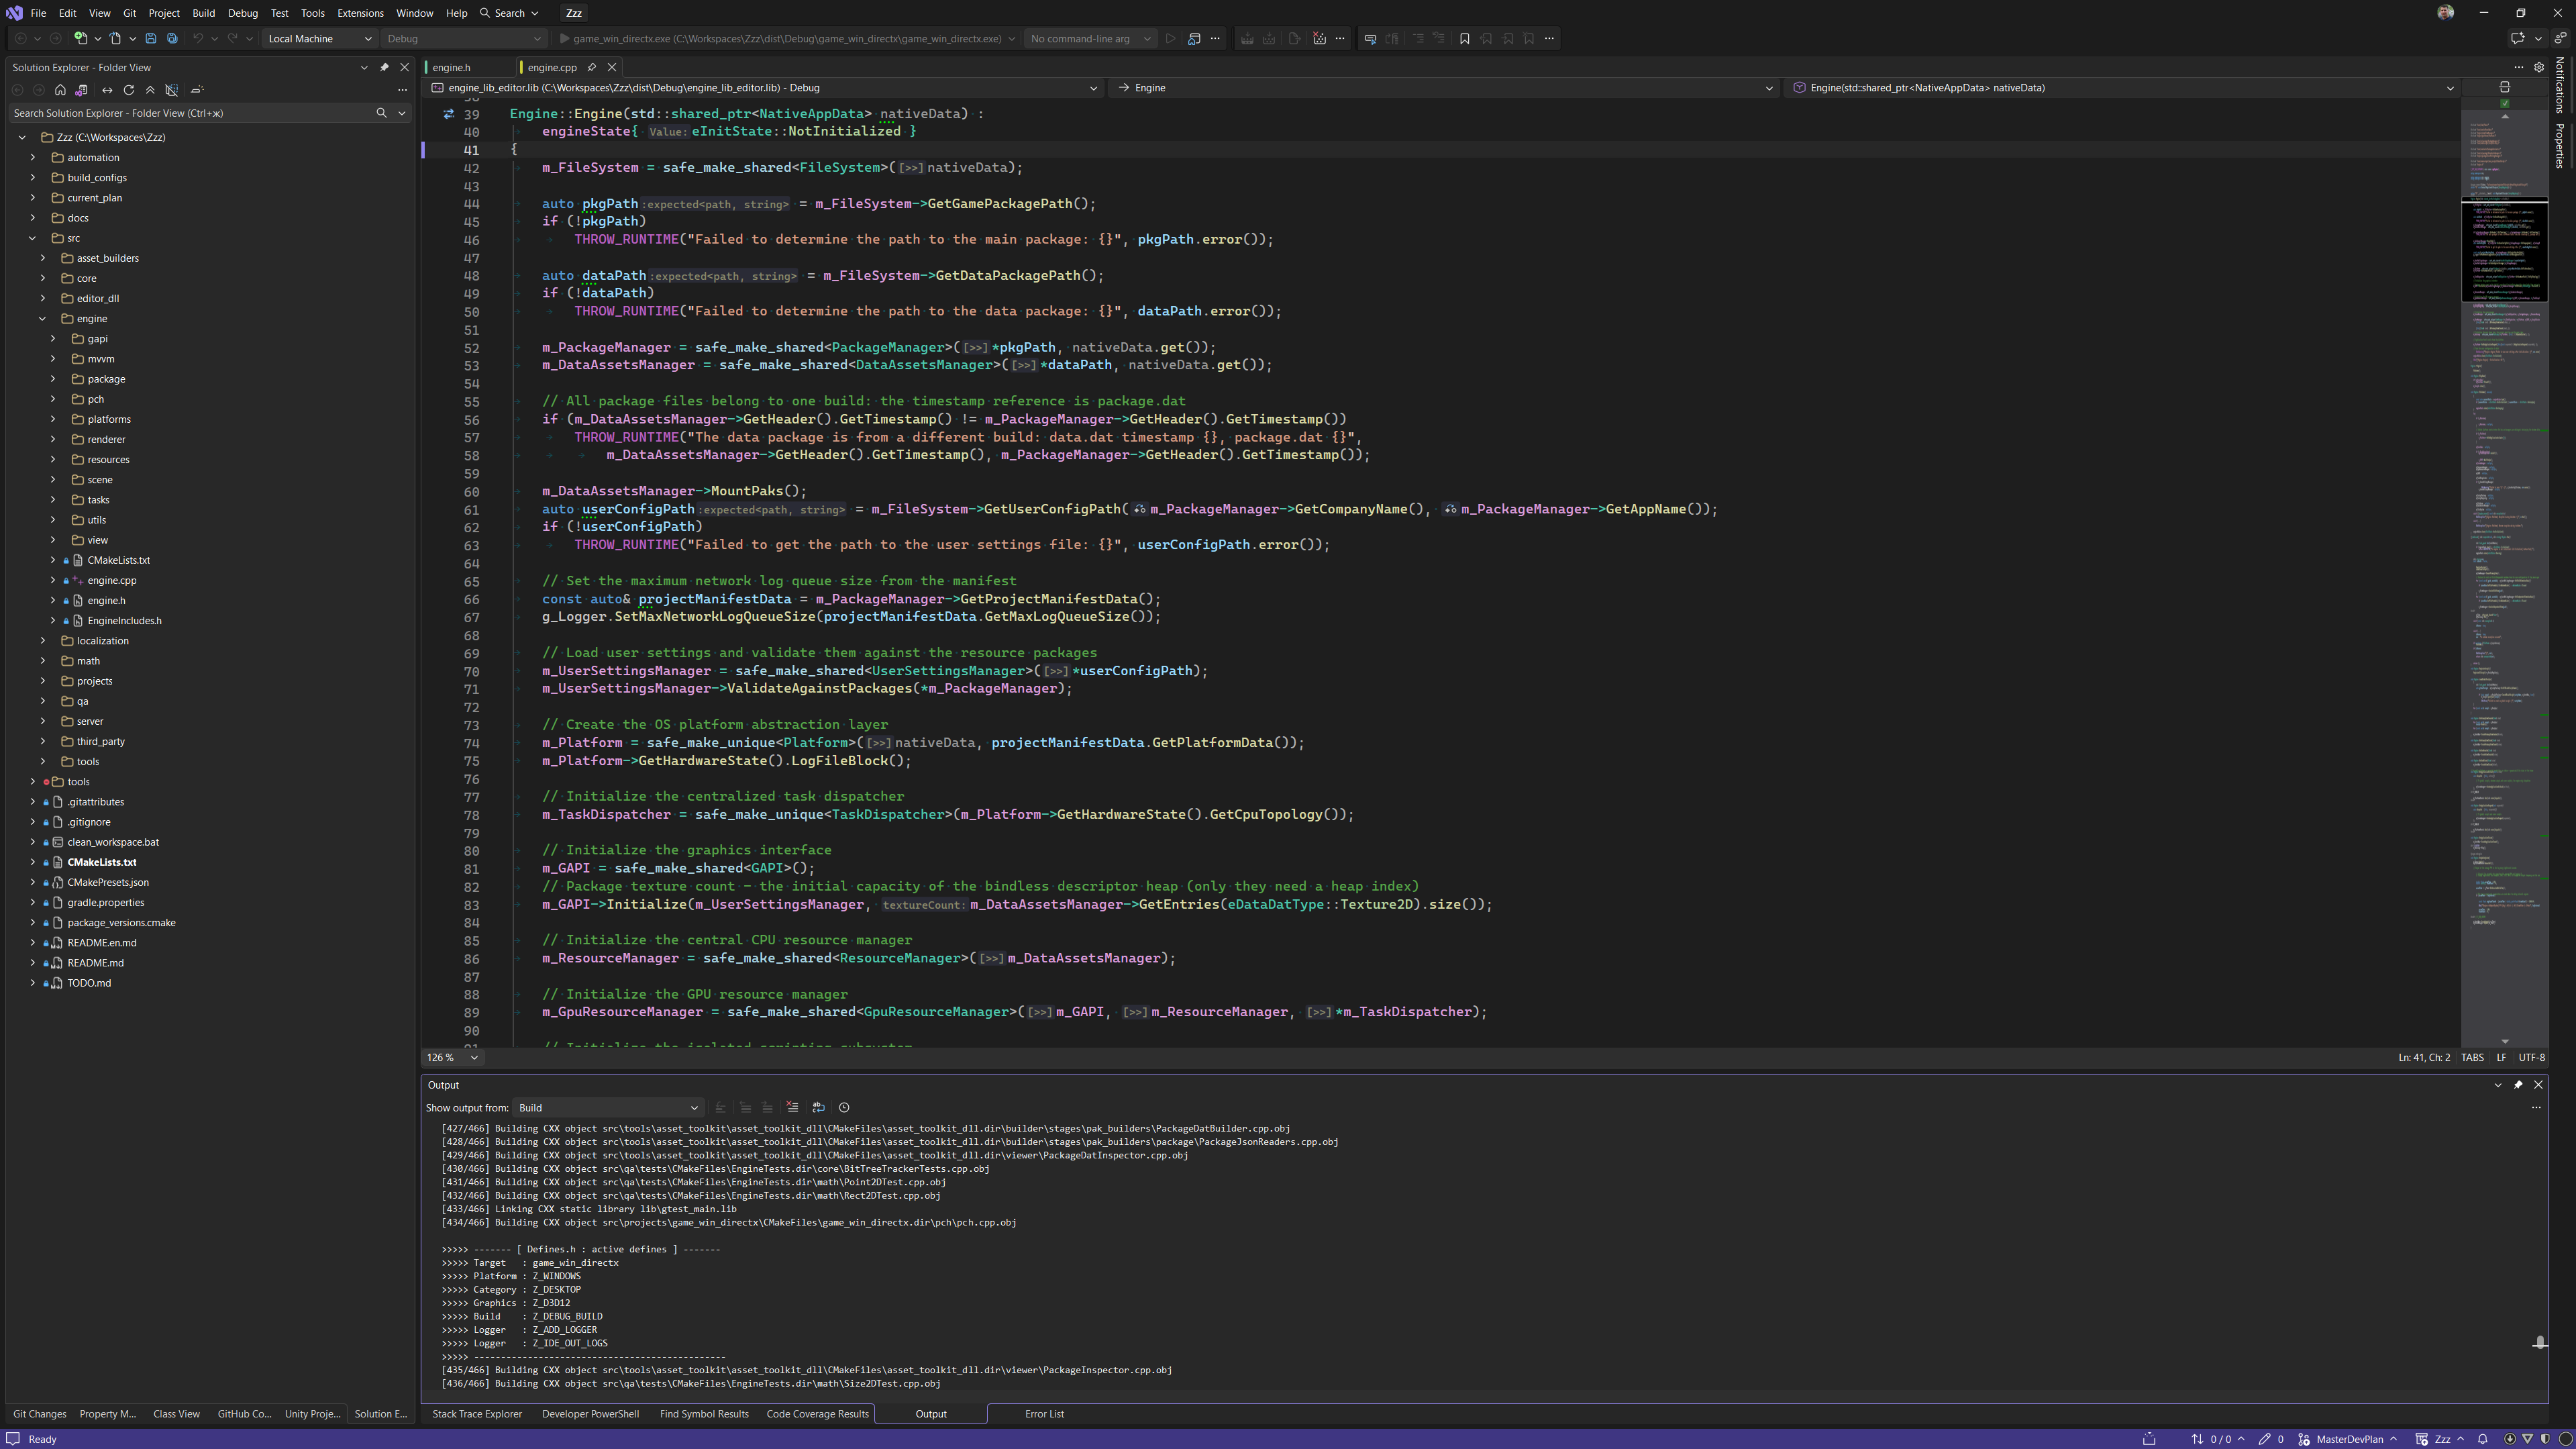Click Save All in the toolbar

click(x=172, y=39)
